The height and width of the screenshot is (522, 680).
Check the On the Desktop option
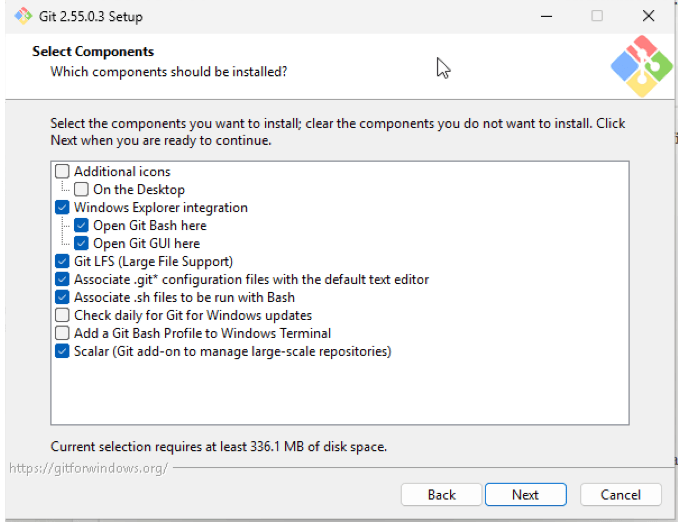click(81, 189)
